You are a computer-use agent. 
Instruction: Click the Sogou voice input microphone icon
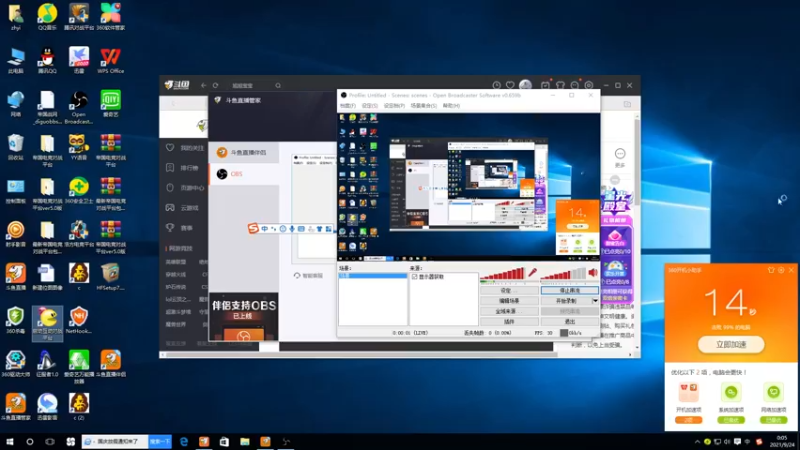click(x=292, y=229)
